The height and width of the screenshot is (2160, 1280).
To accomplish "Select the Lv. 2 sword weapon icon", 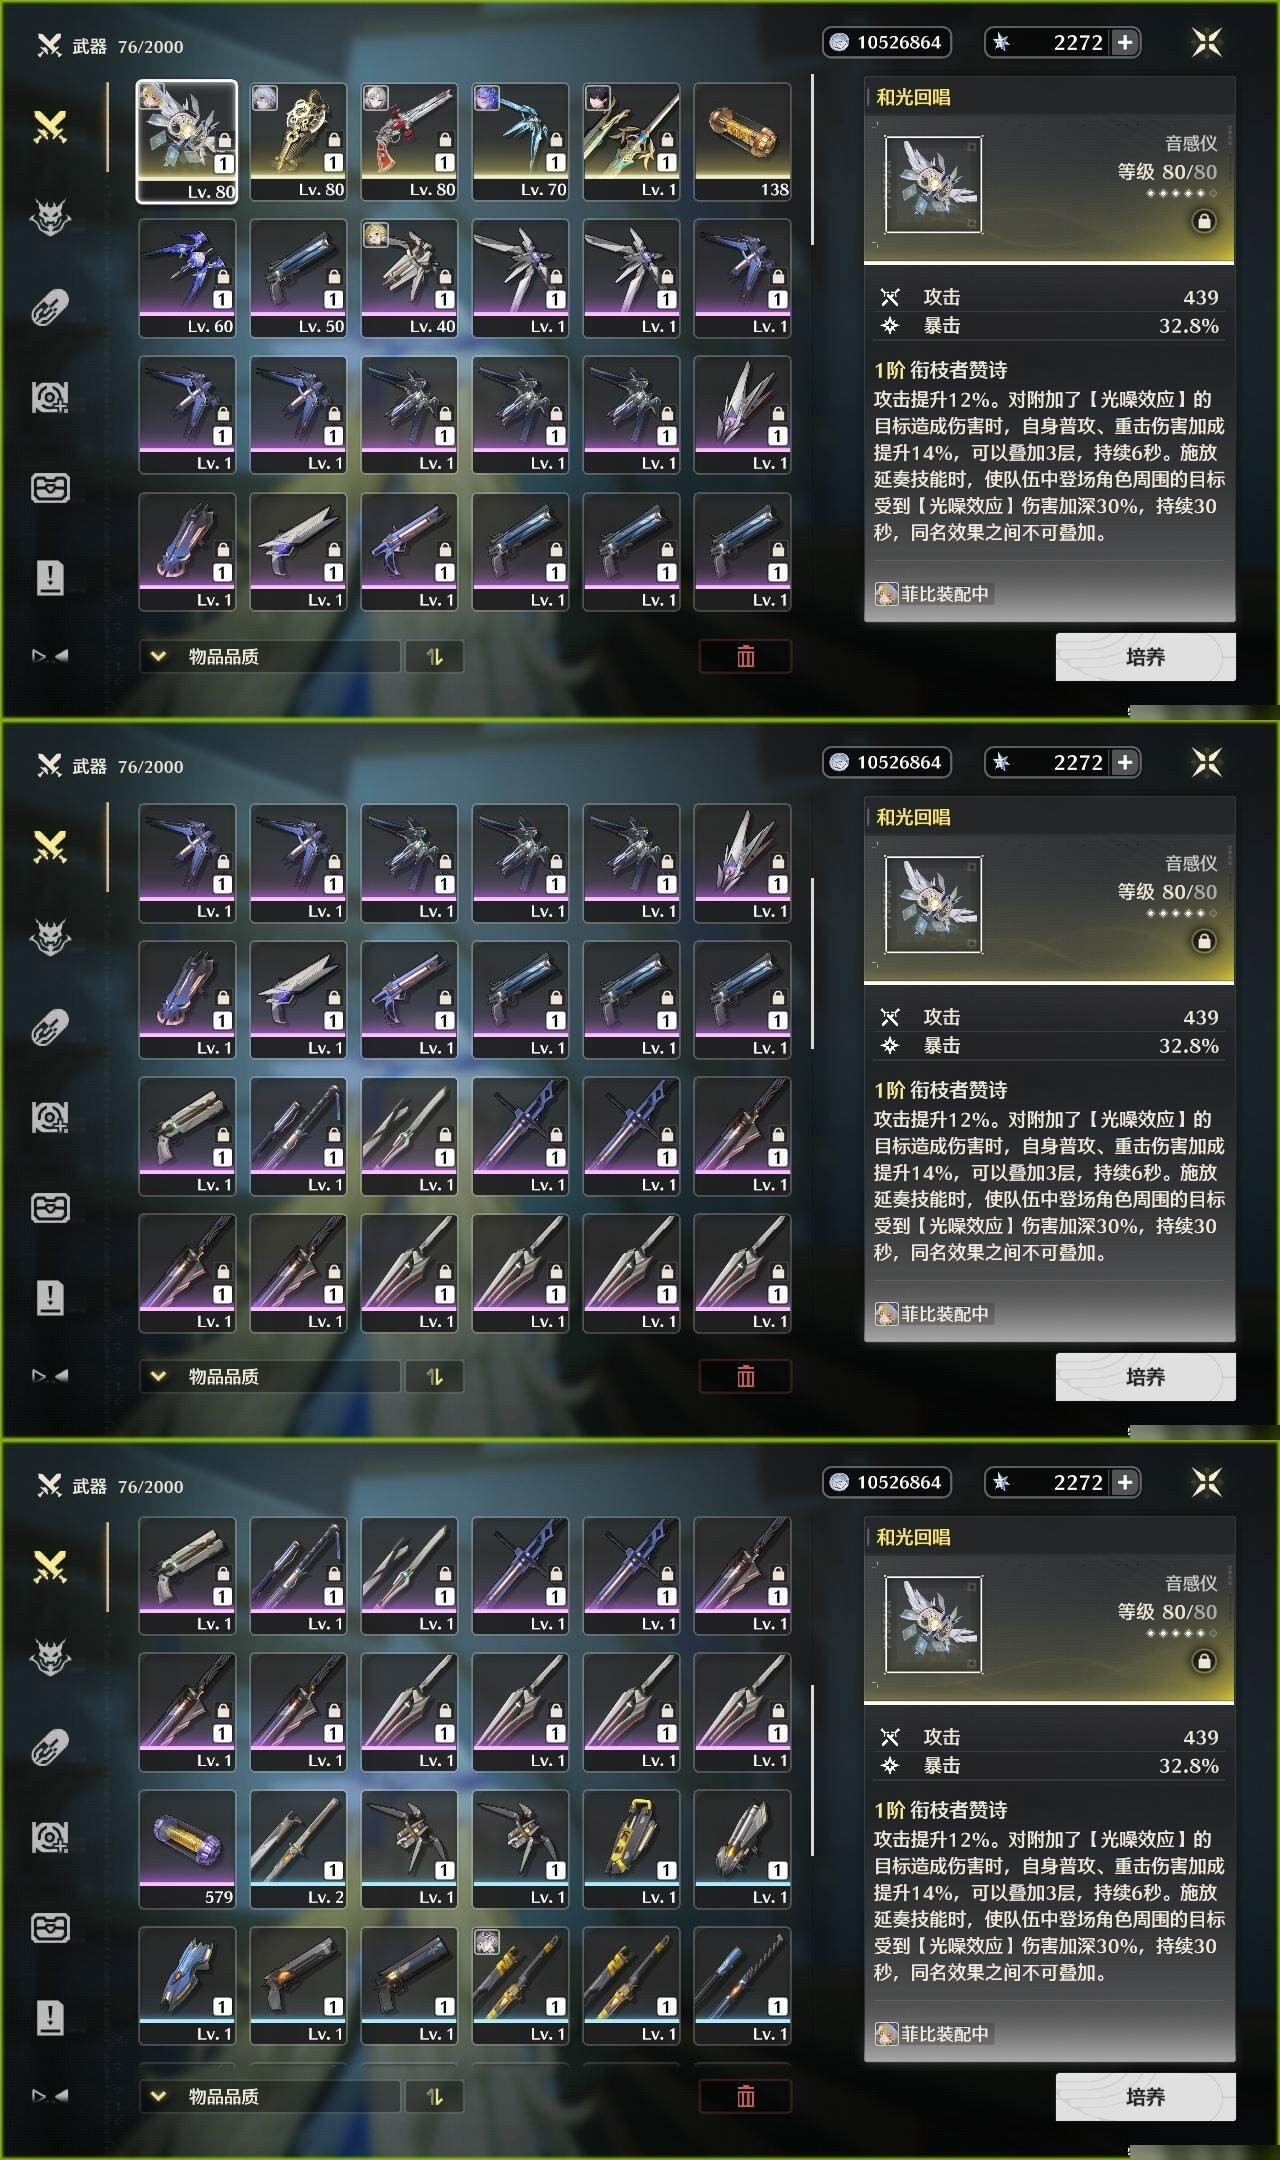I will (x=298, y=1849).
